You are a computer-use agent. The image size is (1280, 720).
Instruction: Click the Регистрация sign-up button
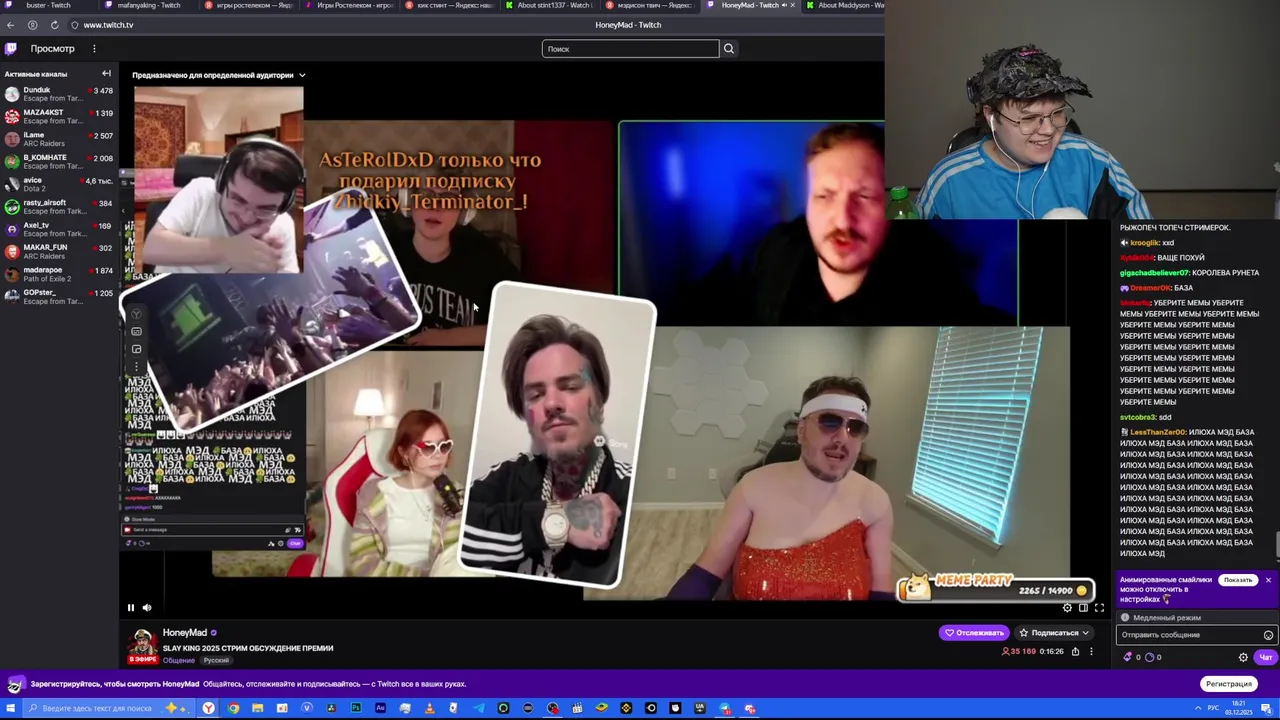pyautogui.click(x=1228, y=684)
